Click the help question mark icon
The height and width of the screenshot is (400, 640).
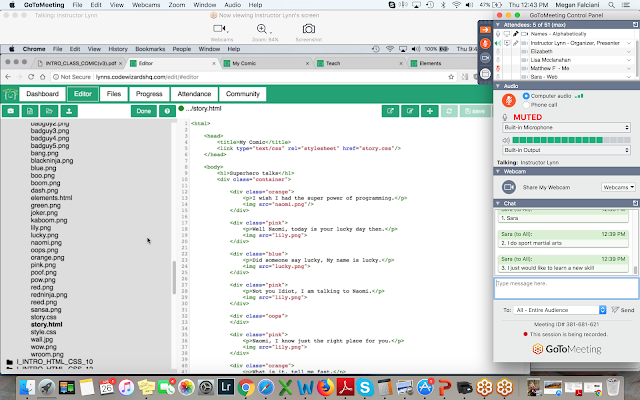tap(167, 111)
